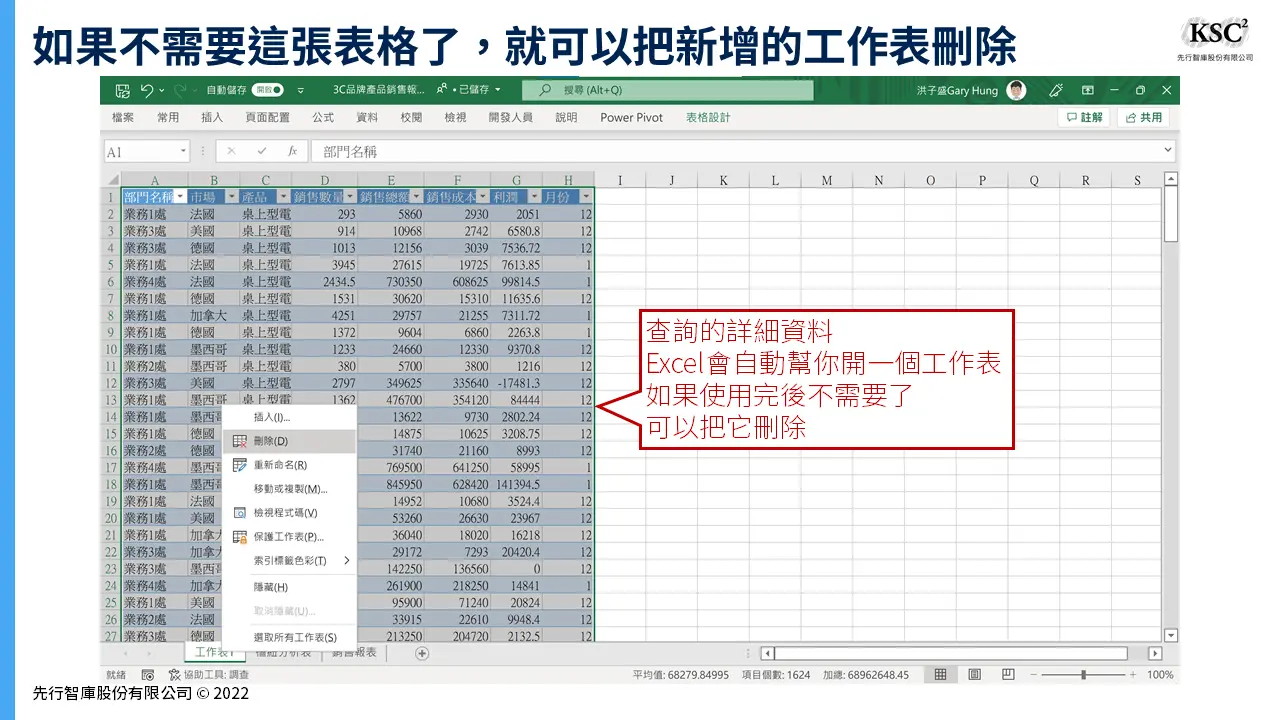Expand the formula bar chevron

pos(1168,151)
